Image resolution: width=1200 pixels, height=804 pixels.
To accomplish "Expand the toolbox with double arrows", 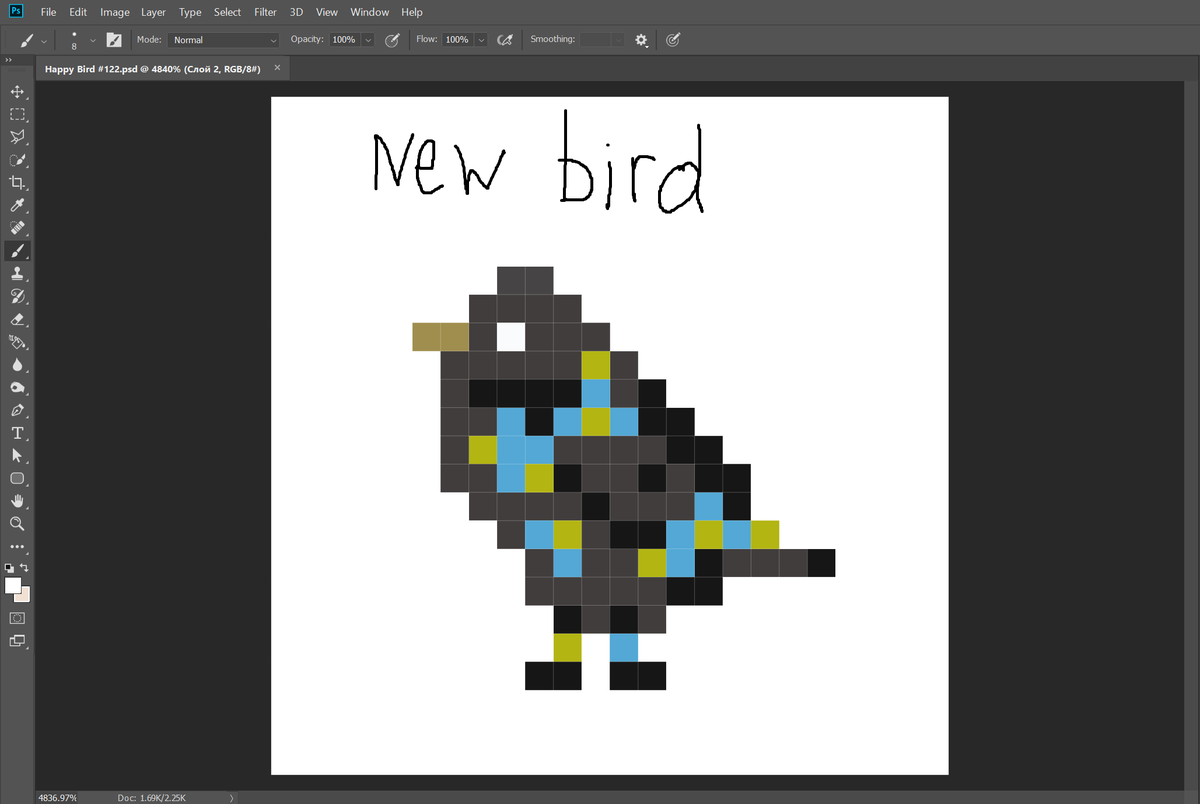I will click(x=10, y=61).
